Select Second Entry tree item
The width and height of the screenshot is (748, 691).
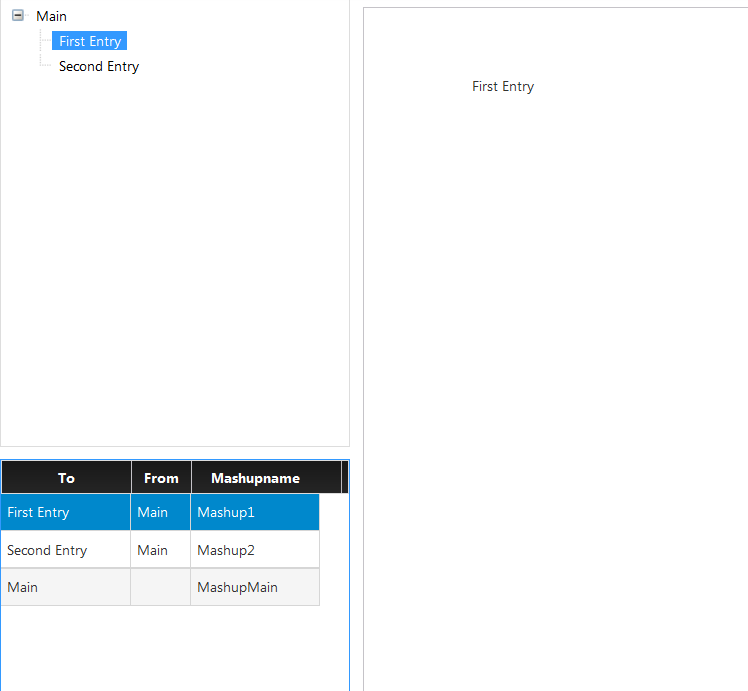[x=99, y=66]
